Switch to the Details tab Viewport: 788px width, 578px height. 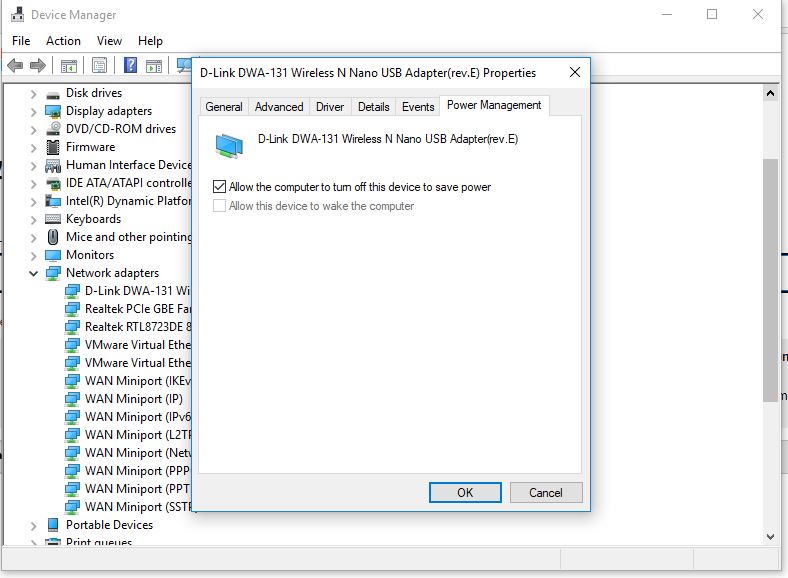coord(373,107)
